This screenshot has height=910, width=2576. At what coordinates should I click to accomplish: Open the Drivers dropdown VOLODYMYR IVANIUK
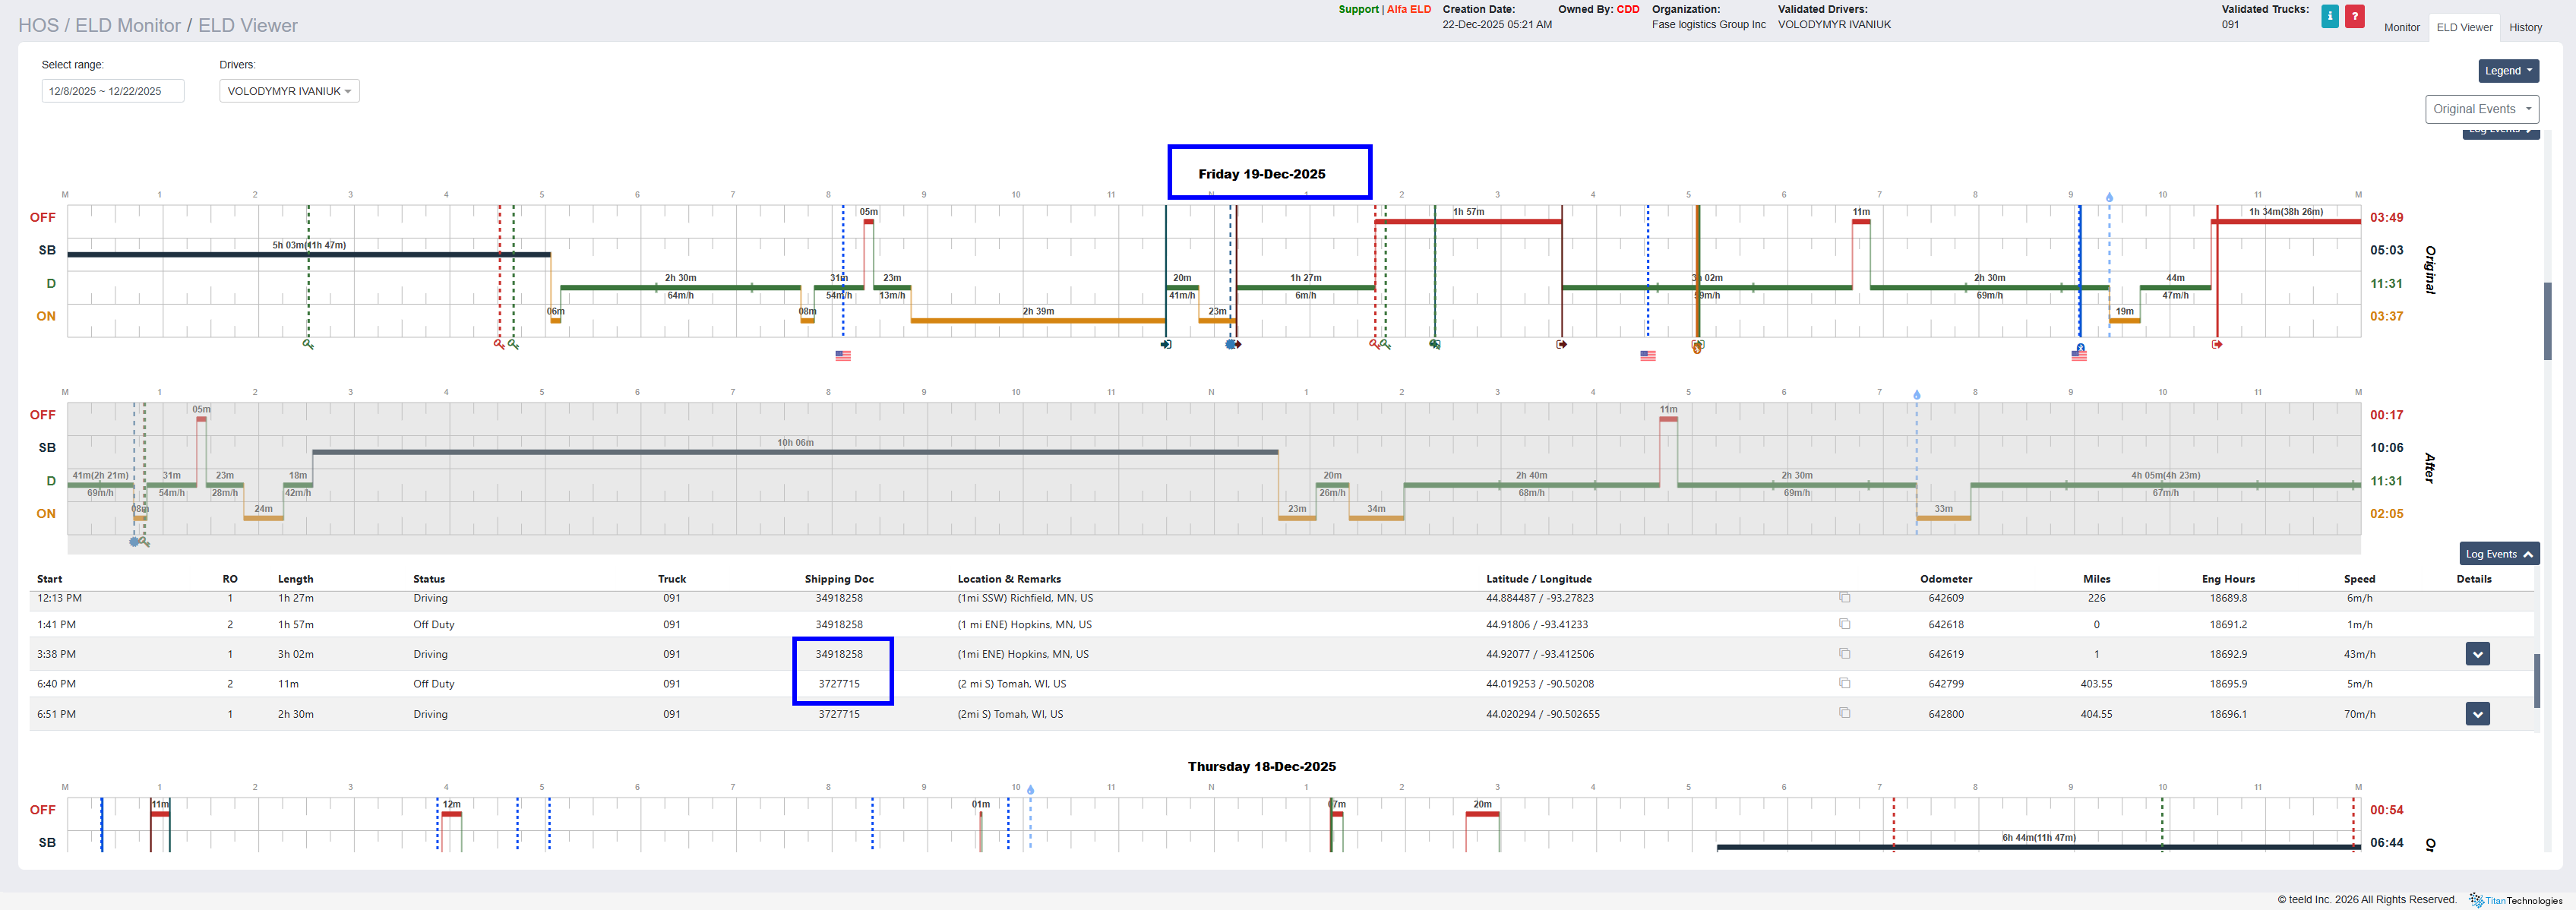[289, 91]
